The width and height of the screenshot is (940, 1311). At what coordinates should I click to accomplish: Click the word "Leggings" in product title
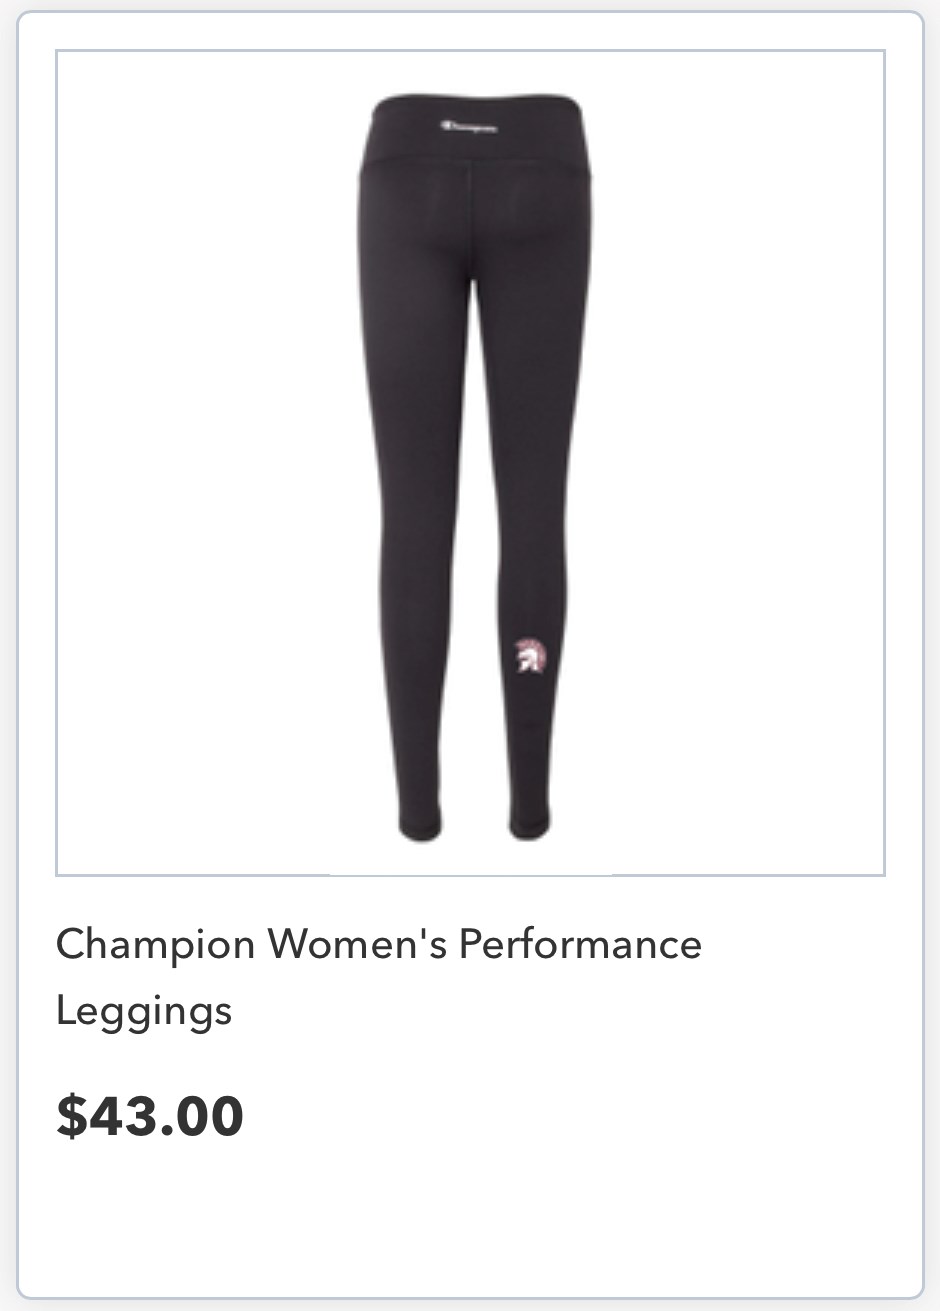point(144,1010)
